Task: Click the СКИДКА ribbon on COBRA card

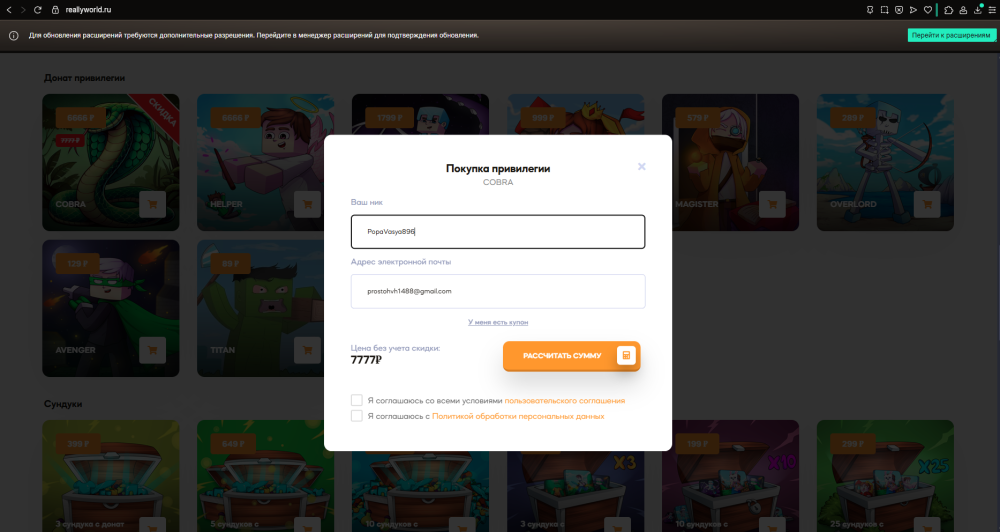Action: pos(163,112)
